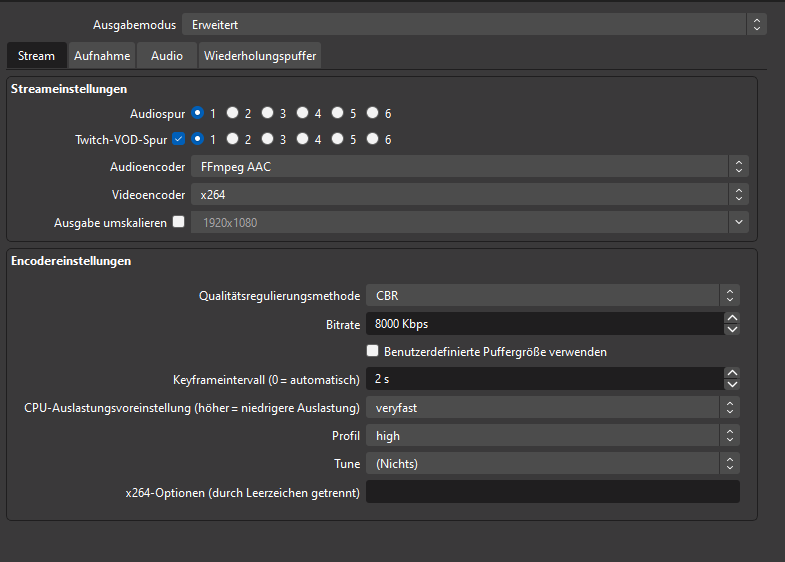The width and height of the screenshot is (785, 562).
Task: Click the x264-Optionen text field
Action: tap(553, 491)
